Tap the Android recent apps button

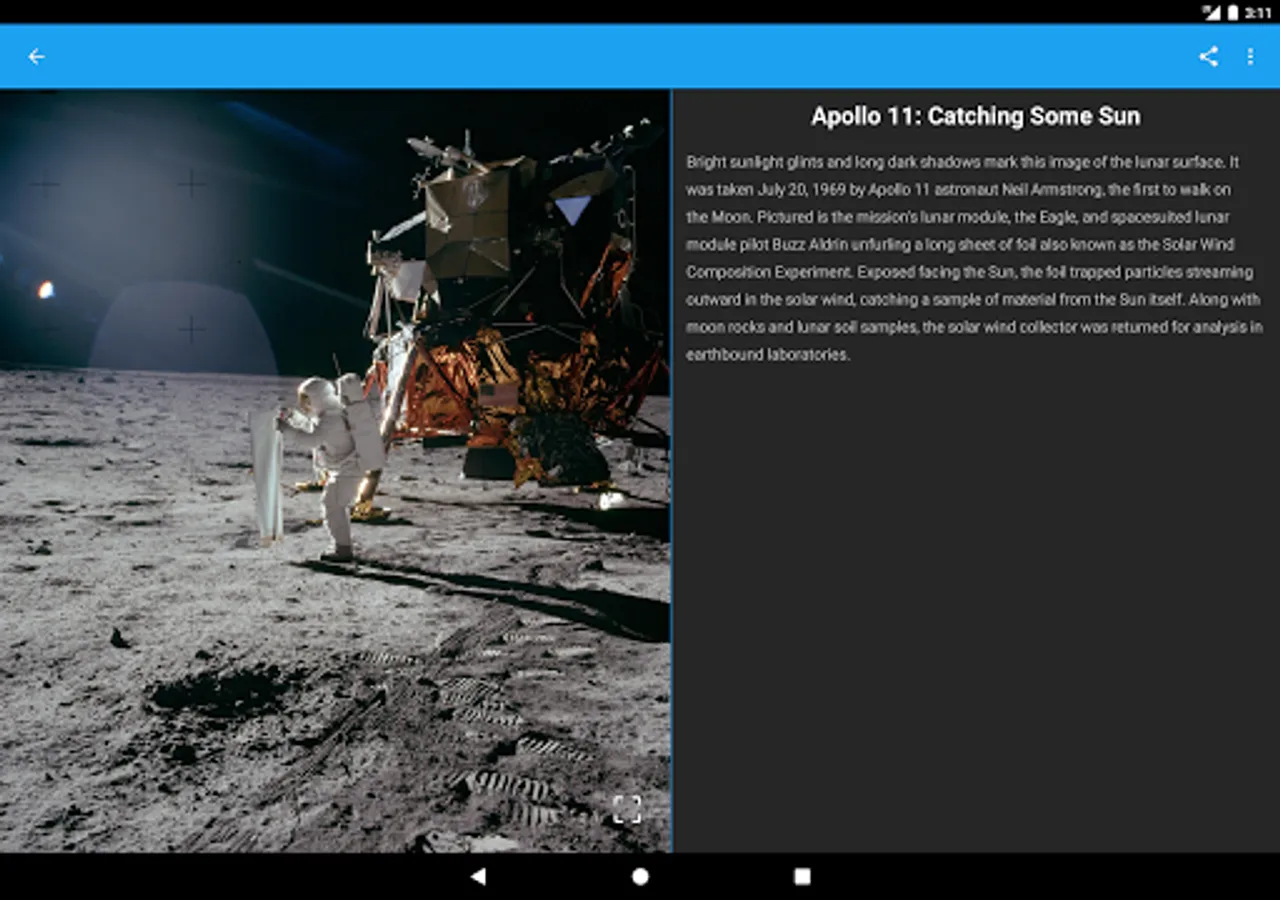(802, 876)
